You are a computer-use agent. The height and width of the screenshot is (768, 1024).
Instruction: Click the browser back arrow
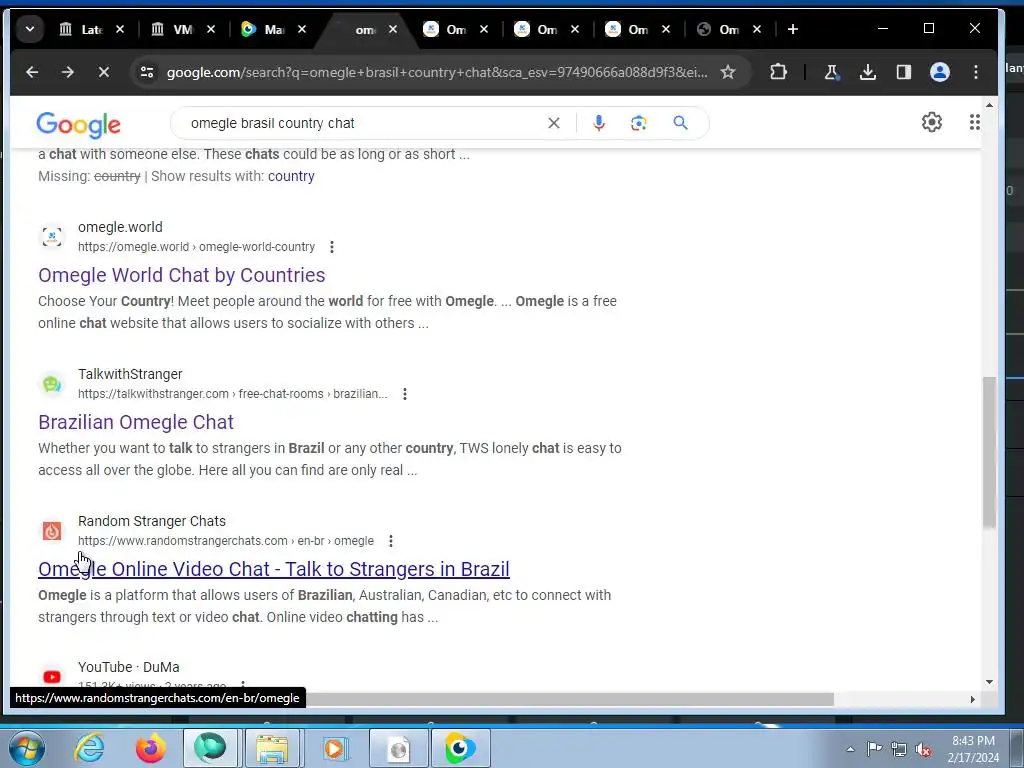pyautogui.click(x=32, y=72)
